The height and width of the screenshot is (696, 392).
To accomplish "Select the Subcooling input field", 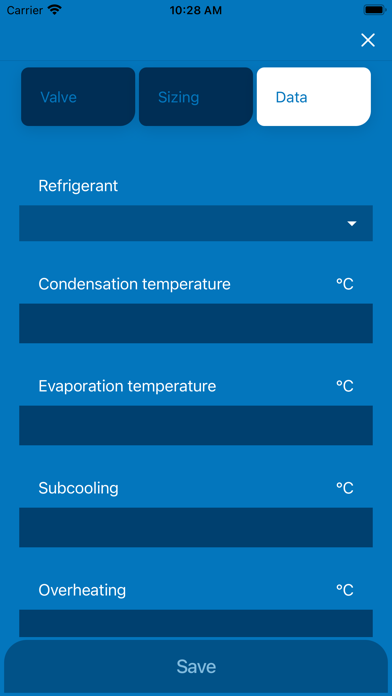I will pyautogui.click(x=196, y=527).
